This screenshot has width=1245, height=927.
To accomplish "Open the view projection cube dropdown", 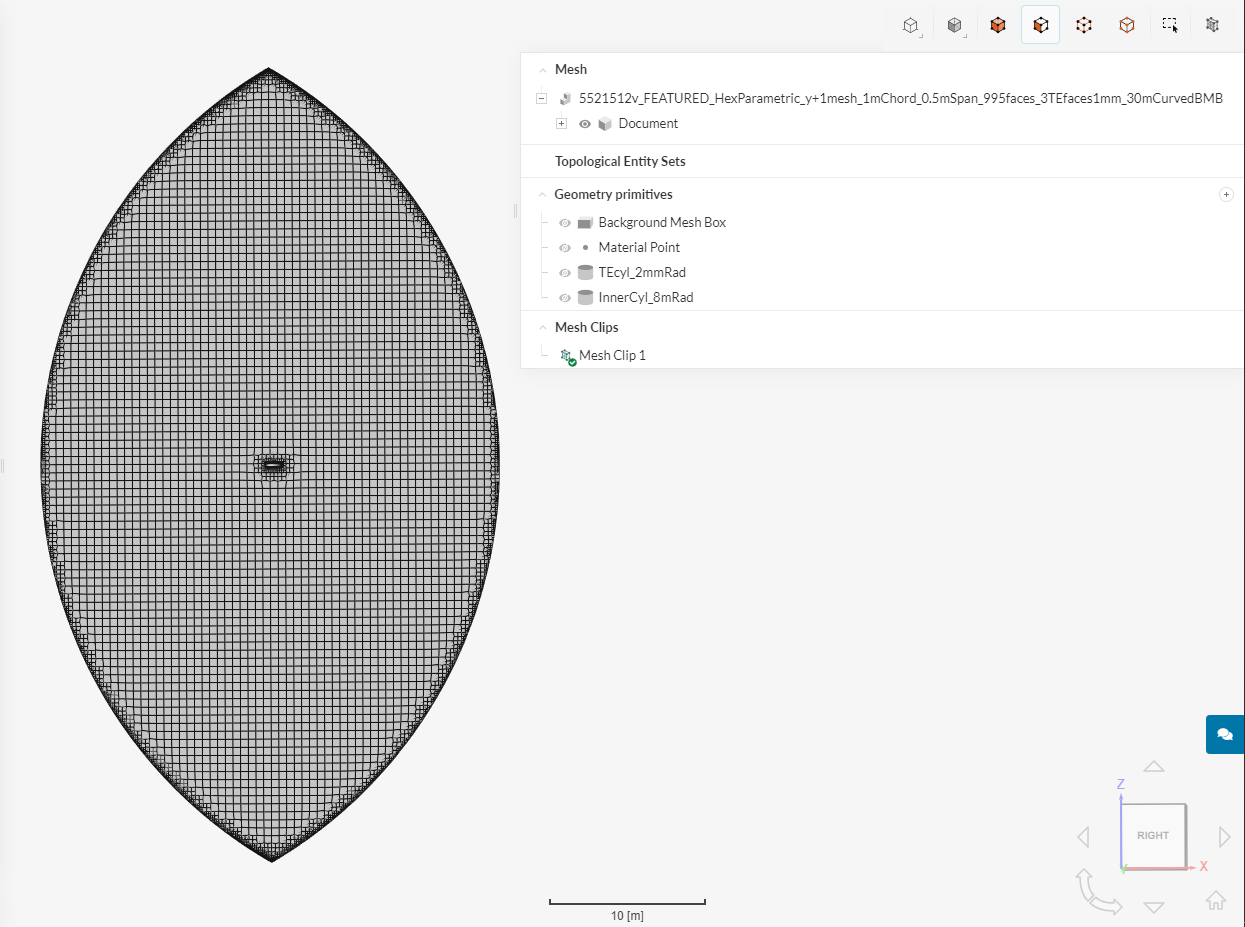I will (911, 25).
